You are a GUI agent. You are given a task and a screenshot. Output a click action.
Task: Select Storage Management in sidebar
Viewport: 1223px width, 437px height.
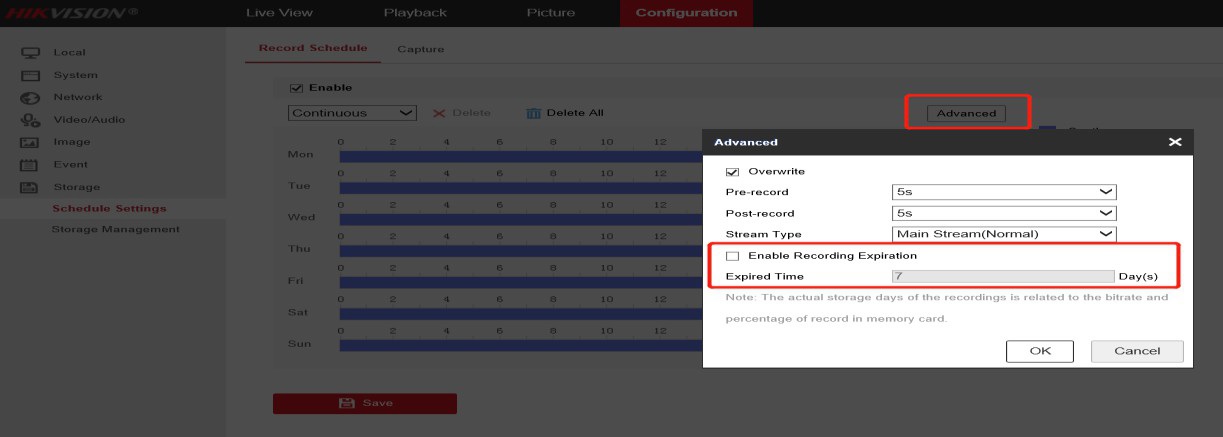pos(116,229)
